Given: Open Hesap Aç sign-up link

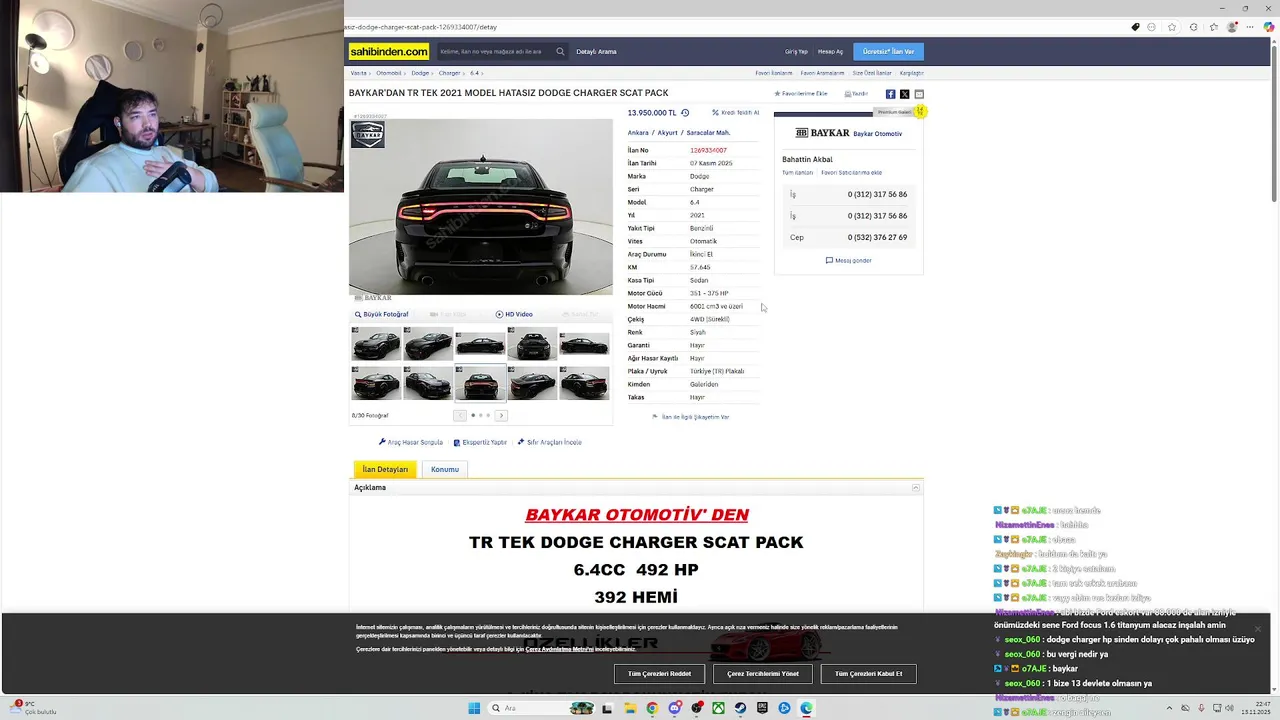Looking at the screenshot, I should (830, 51).
